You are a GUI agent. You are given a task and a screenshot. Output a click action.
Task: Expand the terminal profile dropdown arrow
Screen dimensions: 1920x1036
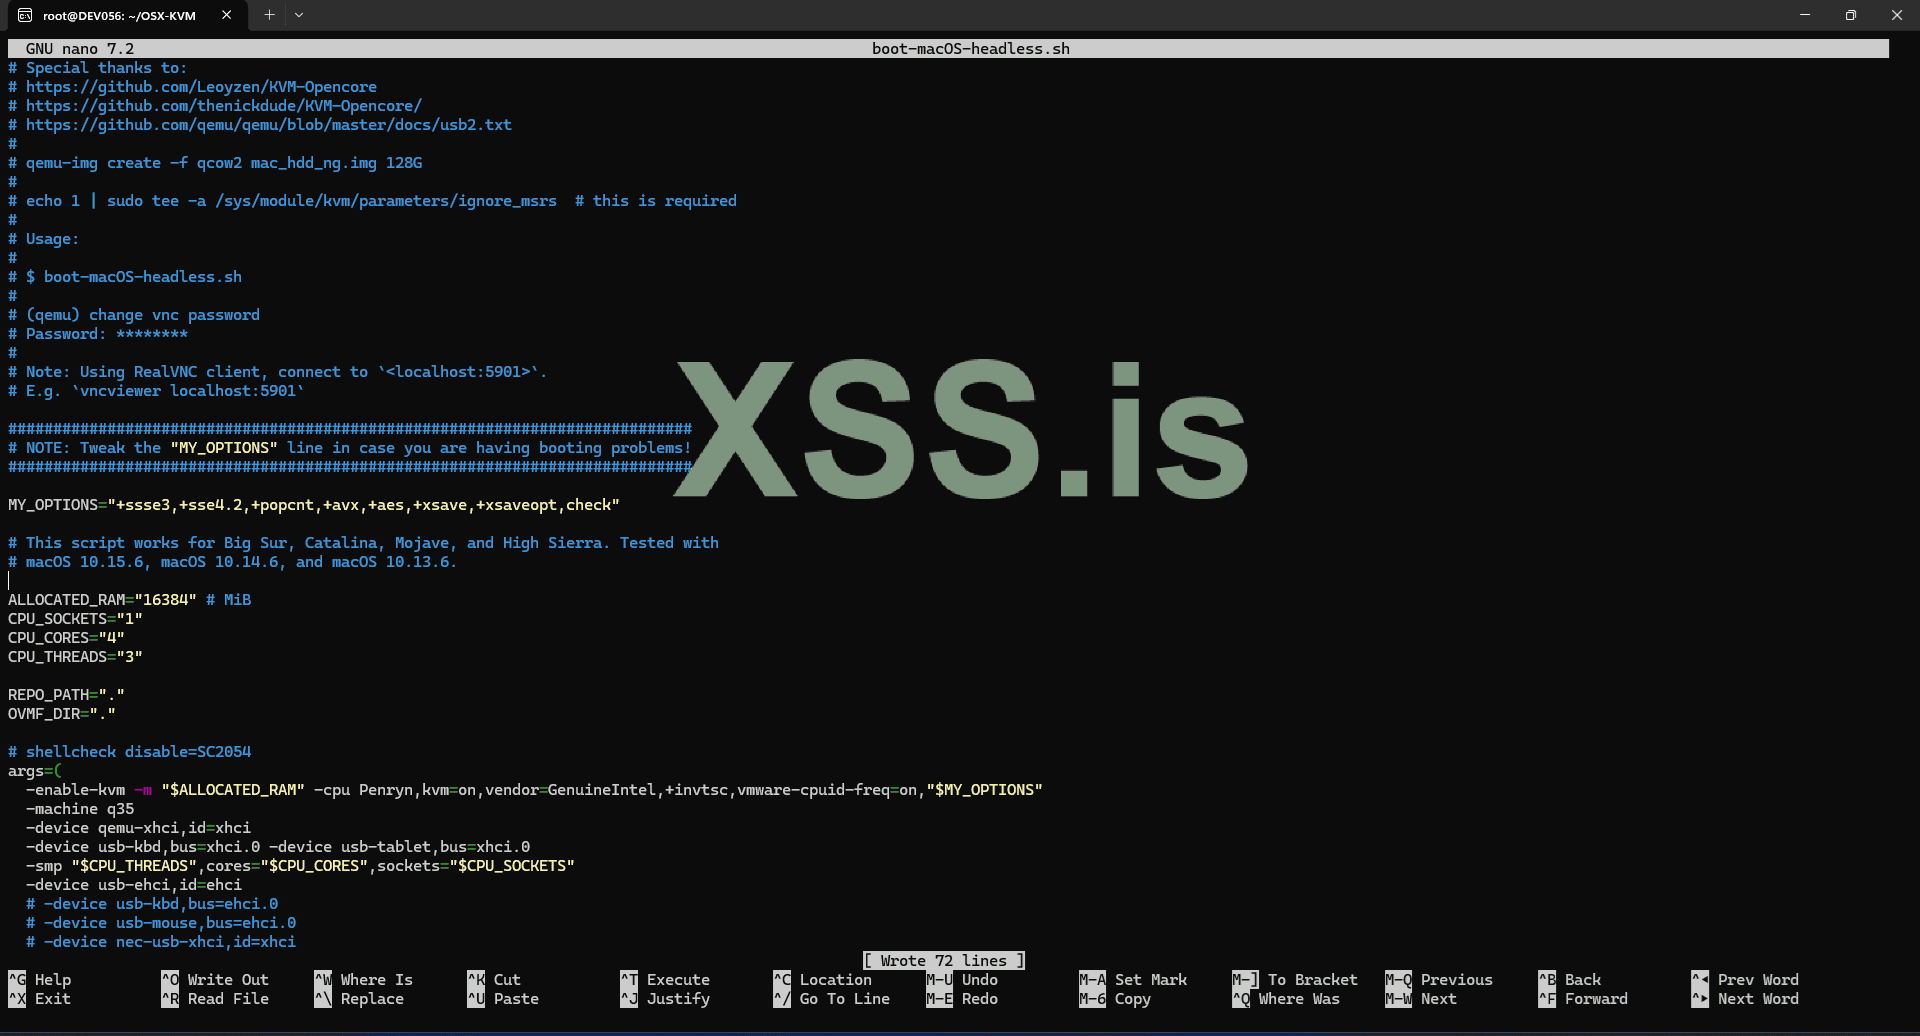[x=299, y=15]
